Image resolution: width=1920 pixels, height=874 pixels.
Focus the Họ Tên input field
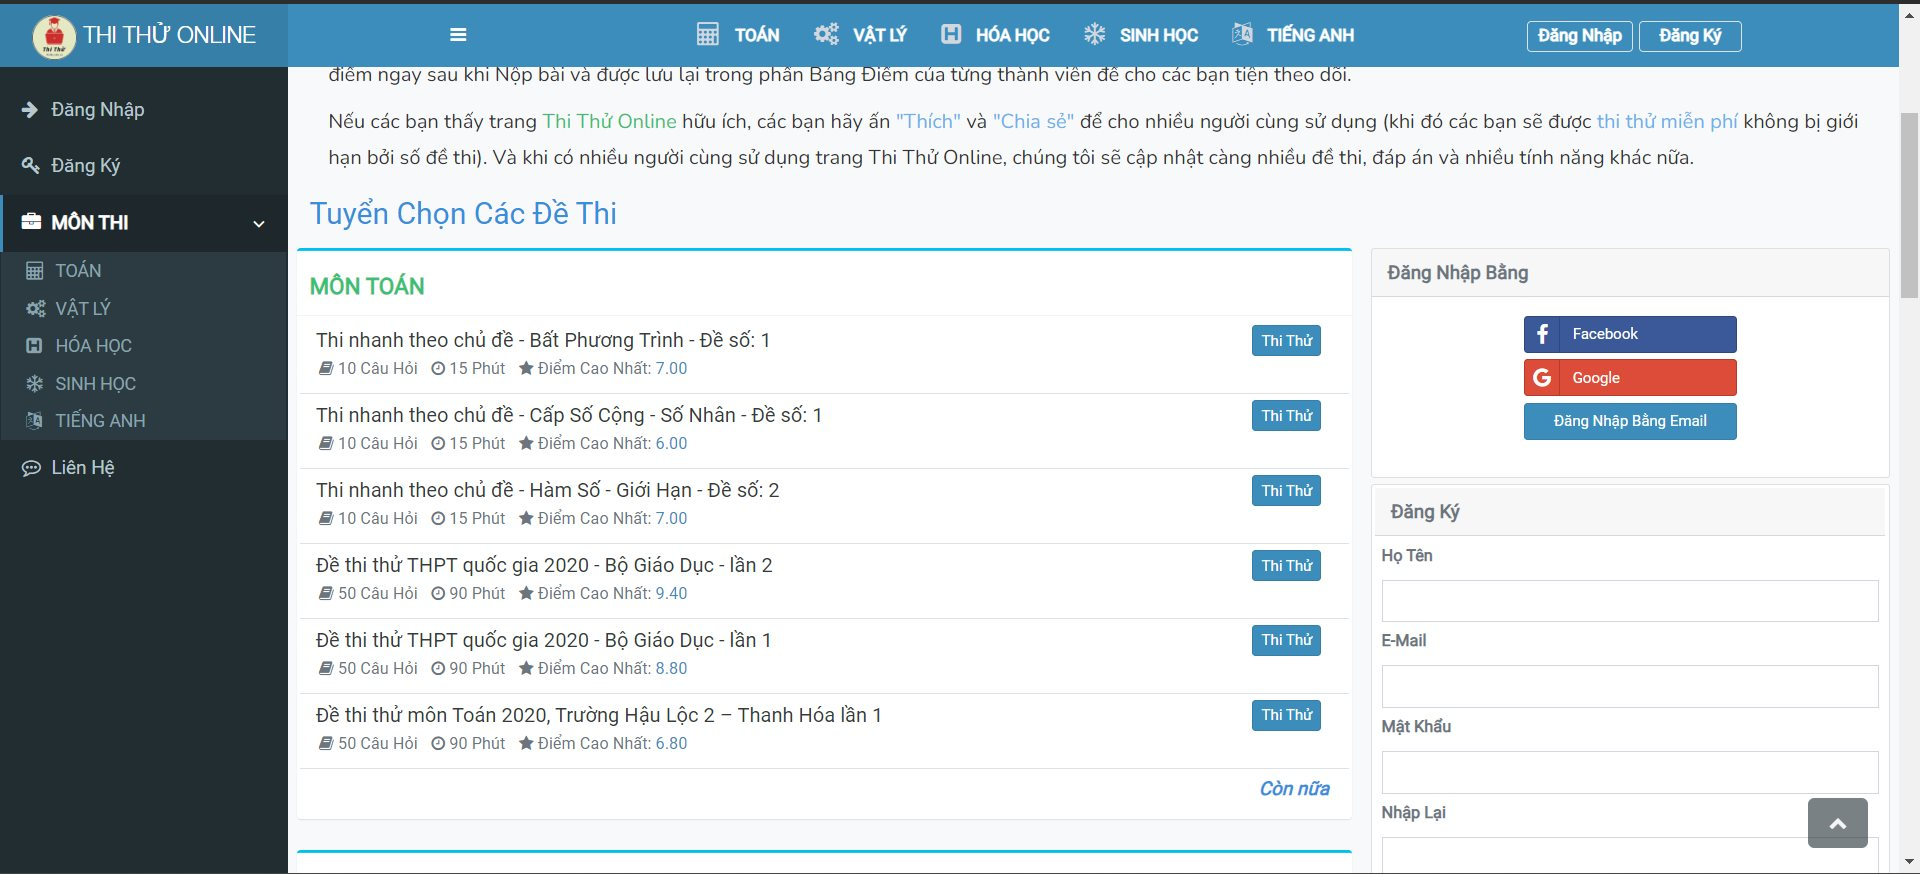[x=1630, y=601]
